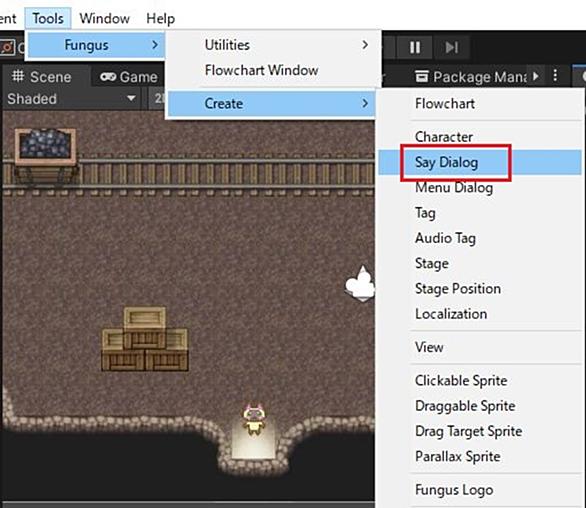Create a Draggable Sprite
The height and width of the screenshot is (508, 586).
click(x=480, y=406)
